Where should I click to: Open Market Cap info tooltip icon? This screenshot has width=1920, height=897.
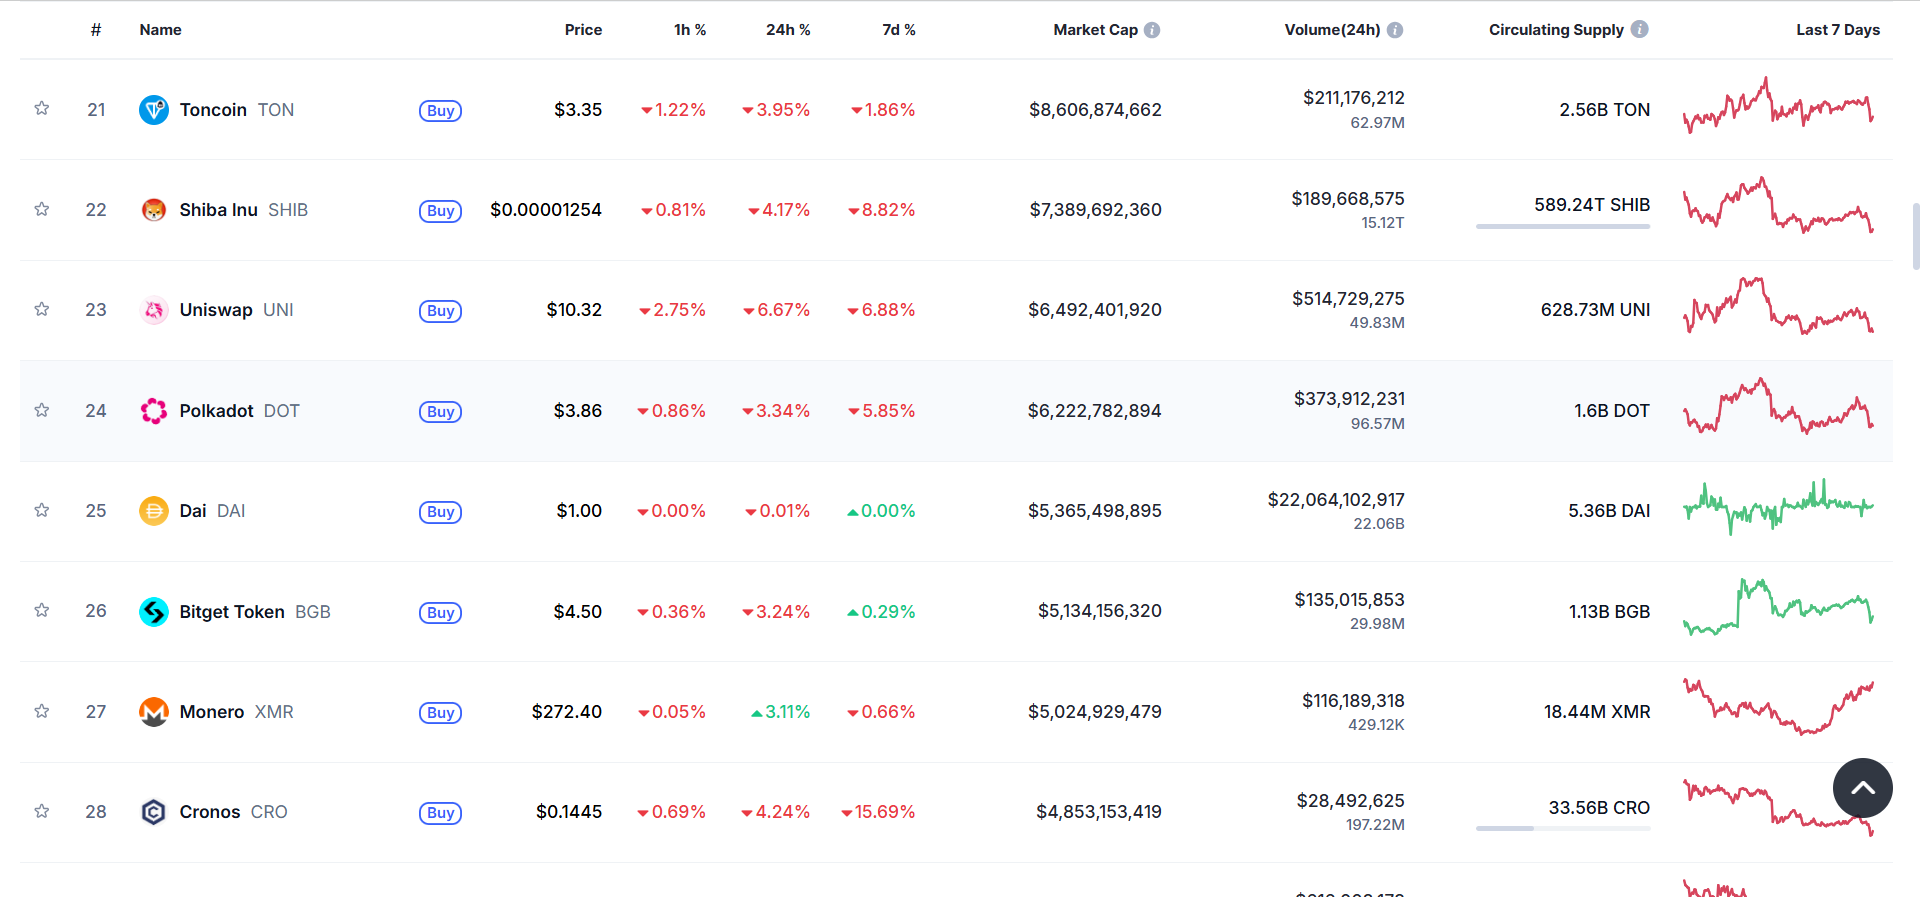click(x=1152, y=30)
